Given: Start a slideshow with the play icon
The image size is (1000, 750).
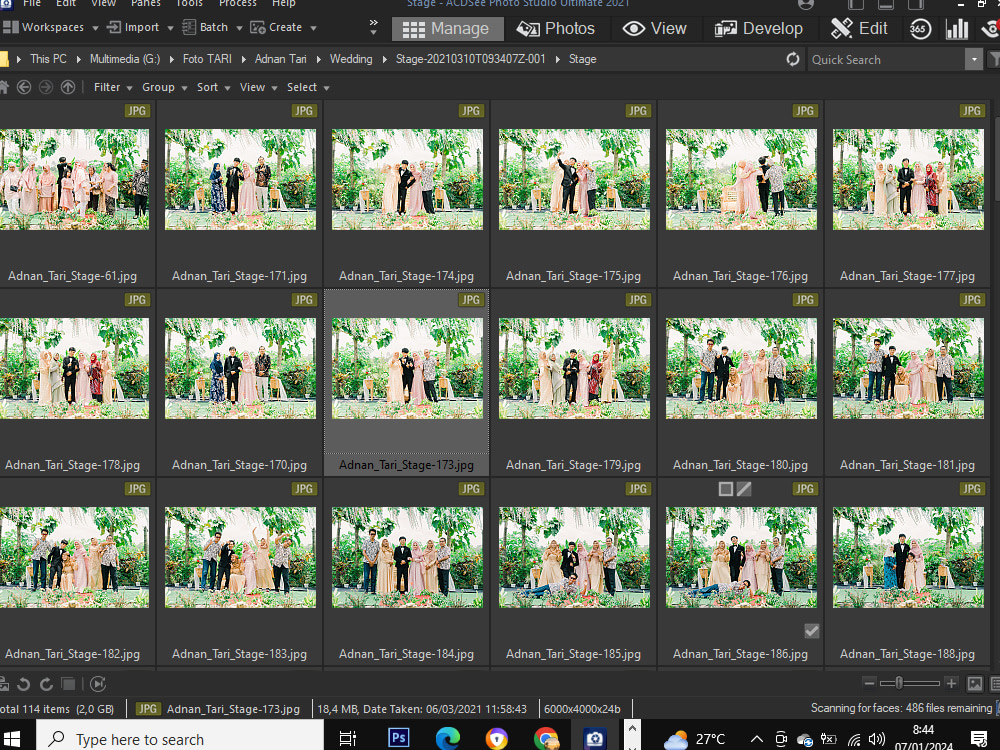Looking at the screenshot, I should [96, 684].
